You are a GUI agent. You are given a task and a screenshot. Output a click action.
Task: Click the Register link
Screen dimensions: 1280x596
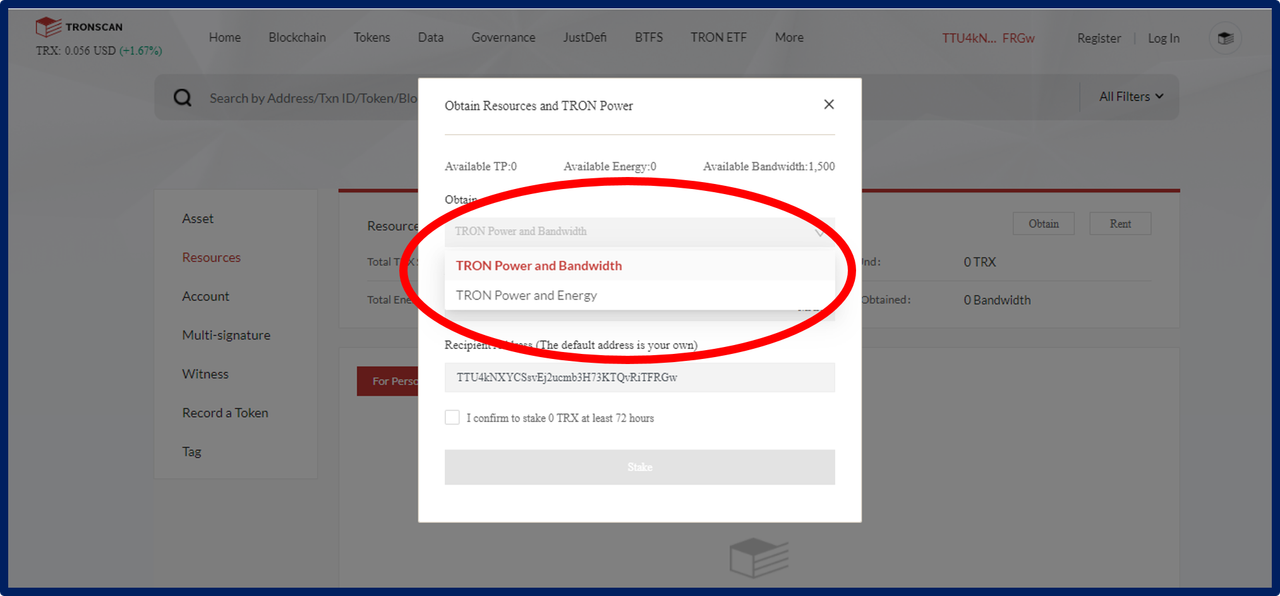(x=1099, y=38)
